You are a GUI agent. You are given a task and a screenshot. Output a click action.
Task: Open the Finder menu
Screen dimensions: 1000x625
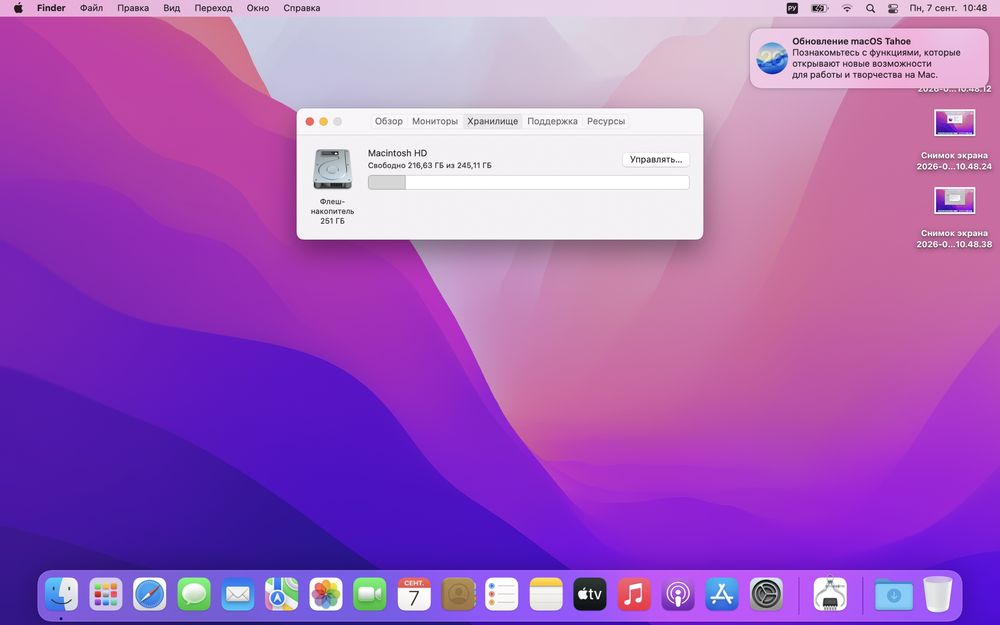click(x=51, y=8)
